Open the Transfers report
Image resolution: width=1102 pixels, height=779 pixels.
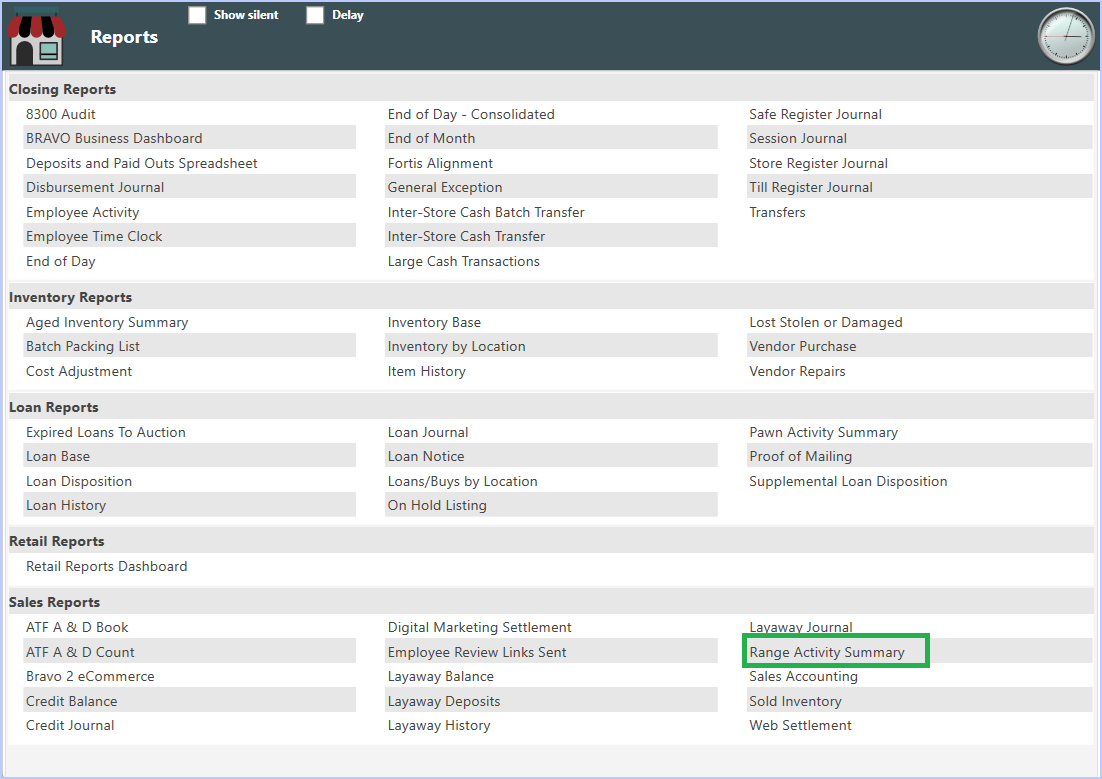pos(777,212)
